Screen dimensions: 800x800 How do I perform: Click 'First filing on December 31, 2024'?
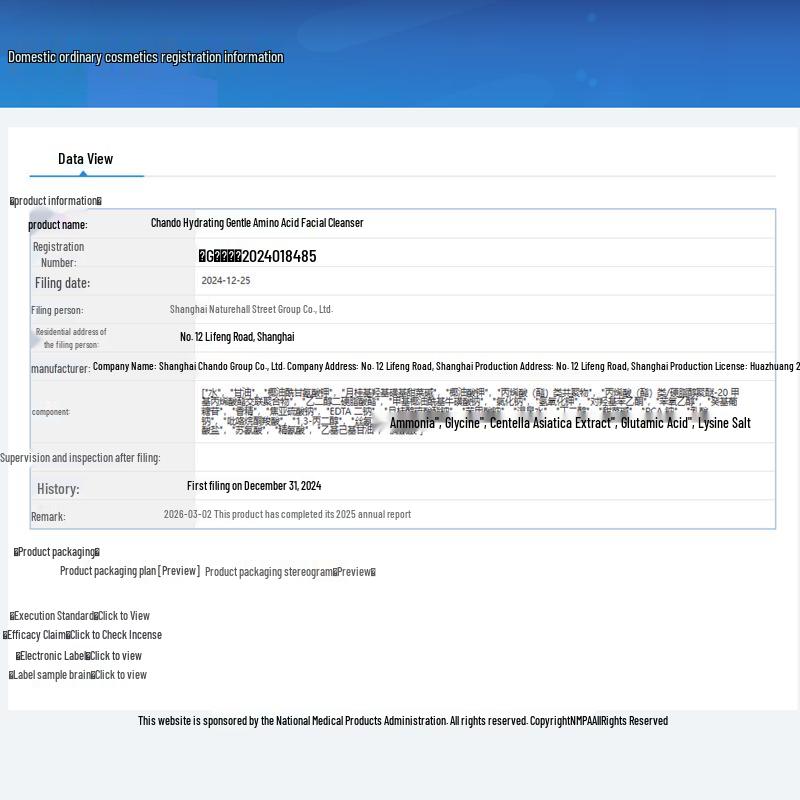(x=254, y=486)
